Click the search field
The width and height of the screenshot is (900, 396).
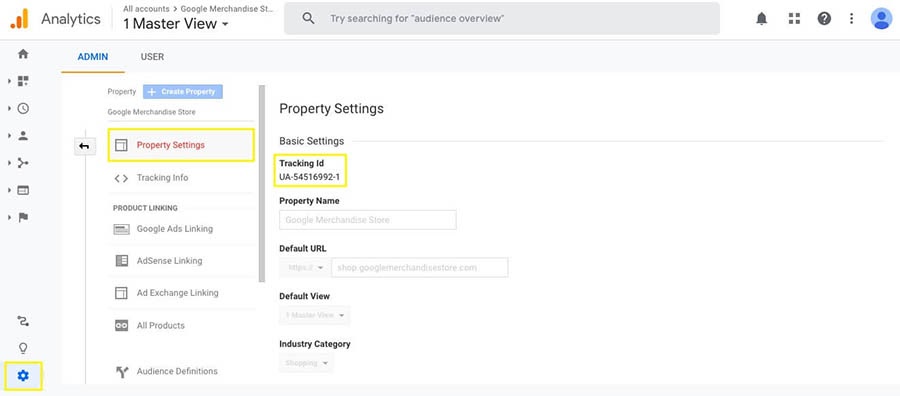[x=502, y=18]
